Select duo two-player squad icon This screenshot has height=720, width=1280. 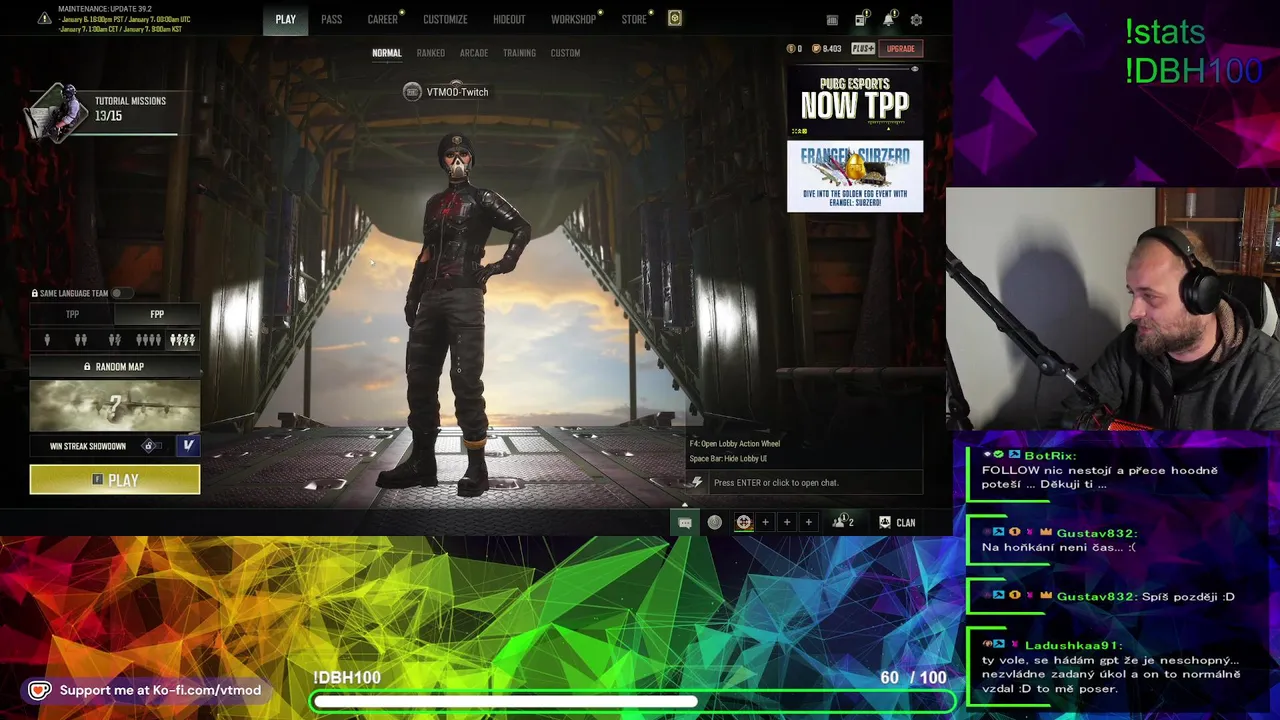pyautogui.click(x=81, y=340)
